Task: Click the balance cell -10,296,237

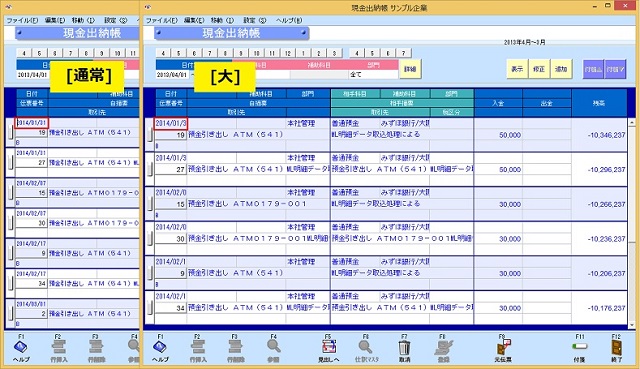Action: click(x=599, y=169)
